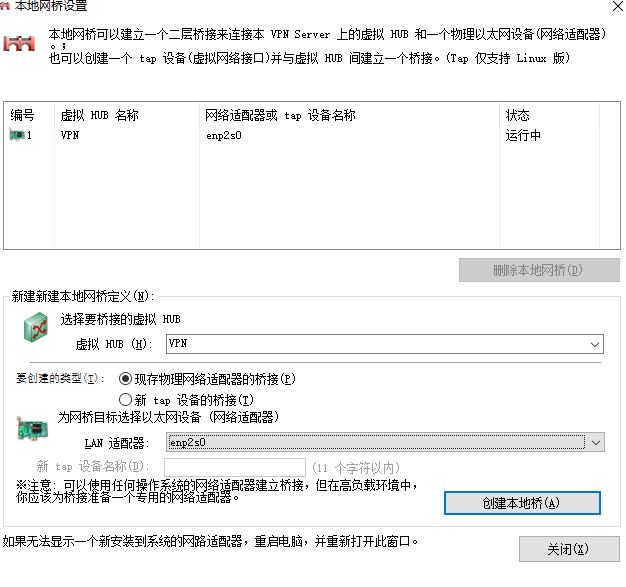The image size is (626, 587).
Task: Click the 网络适配器或 tap 设备名称 column header
Action: pyautogui.click(x=349, y=115)
